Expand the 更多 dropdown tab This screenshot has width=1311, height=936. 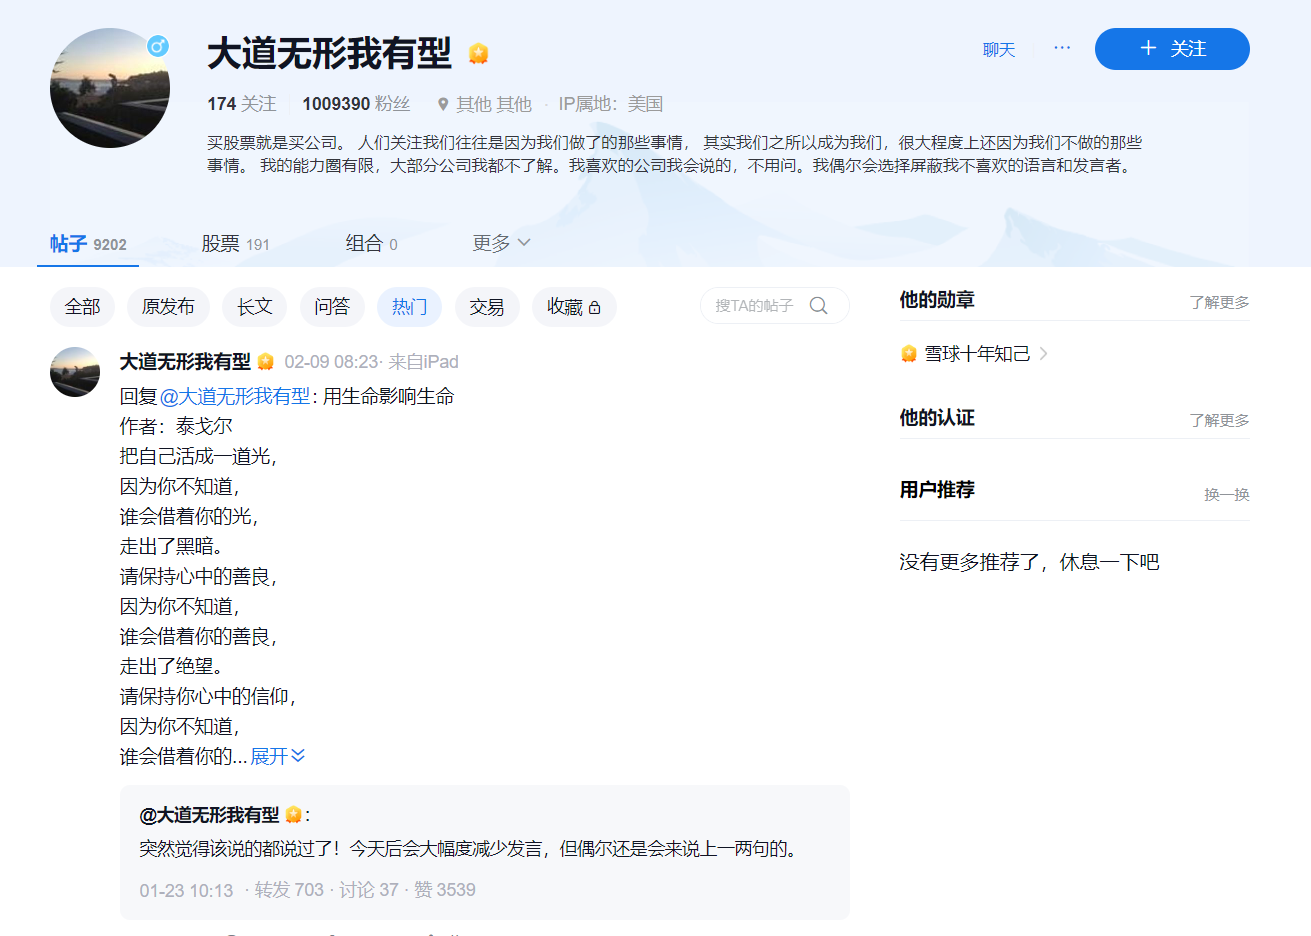[x=501, y=243]
